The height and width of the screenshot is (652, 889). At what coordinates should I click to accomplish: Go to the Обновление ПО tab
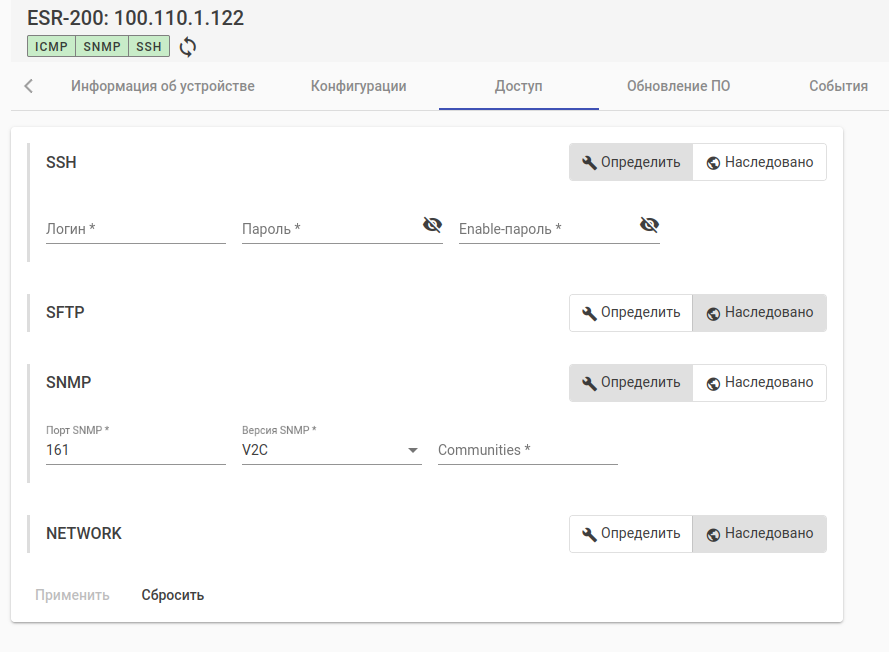click(679, 86)
